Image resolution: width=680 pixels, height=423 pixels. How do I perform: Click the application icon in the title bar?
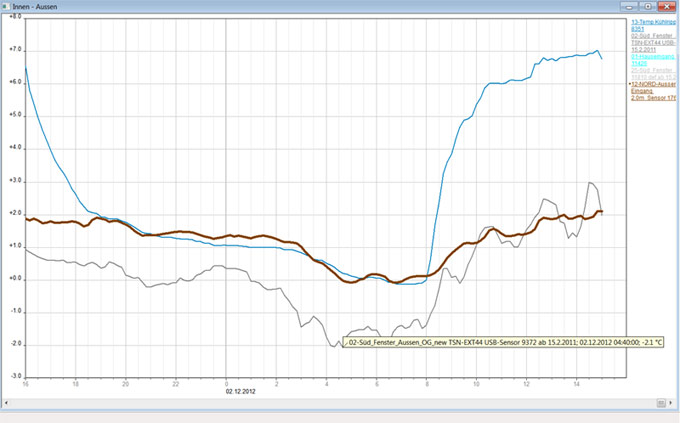[x=7, y=7]
